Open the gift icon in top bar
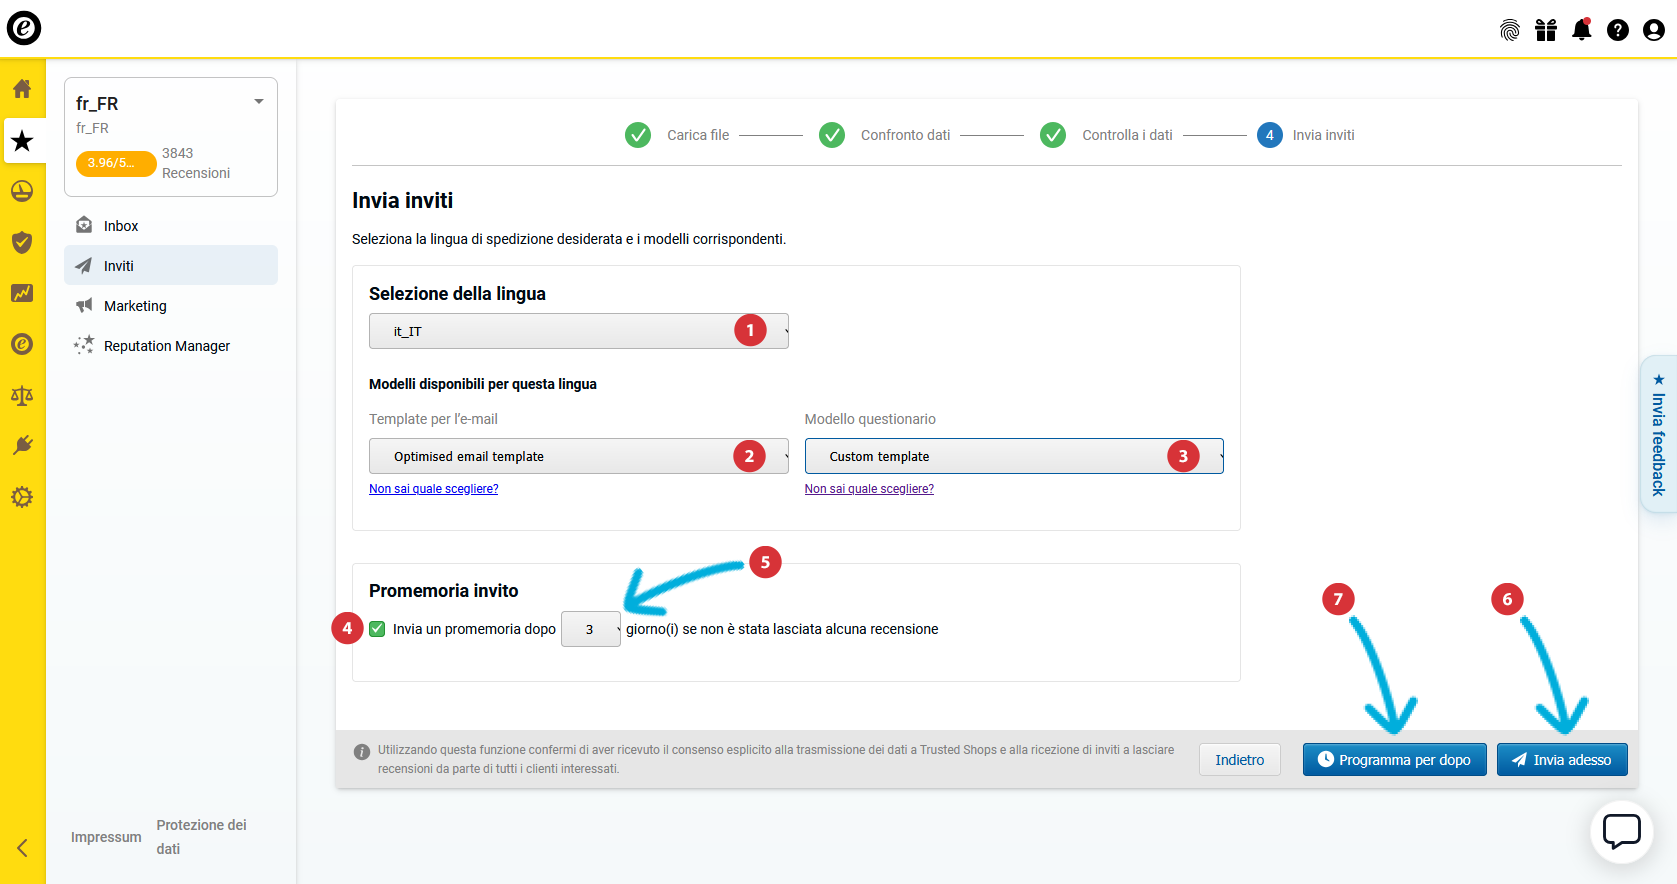The image size is (1677, 884). (x=1546, y=30)
